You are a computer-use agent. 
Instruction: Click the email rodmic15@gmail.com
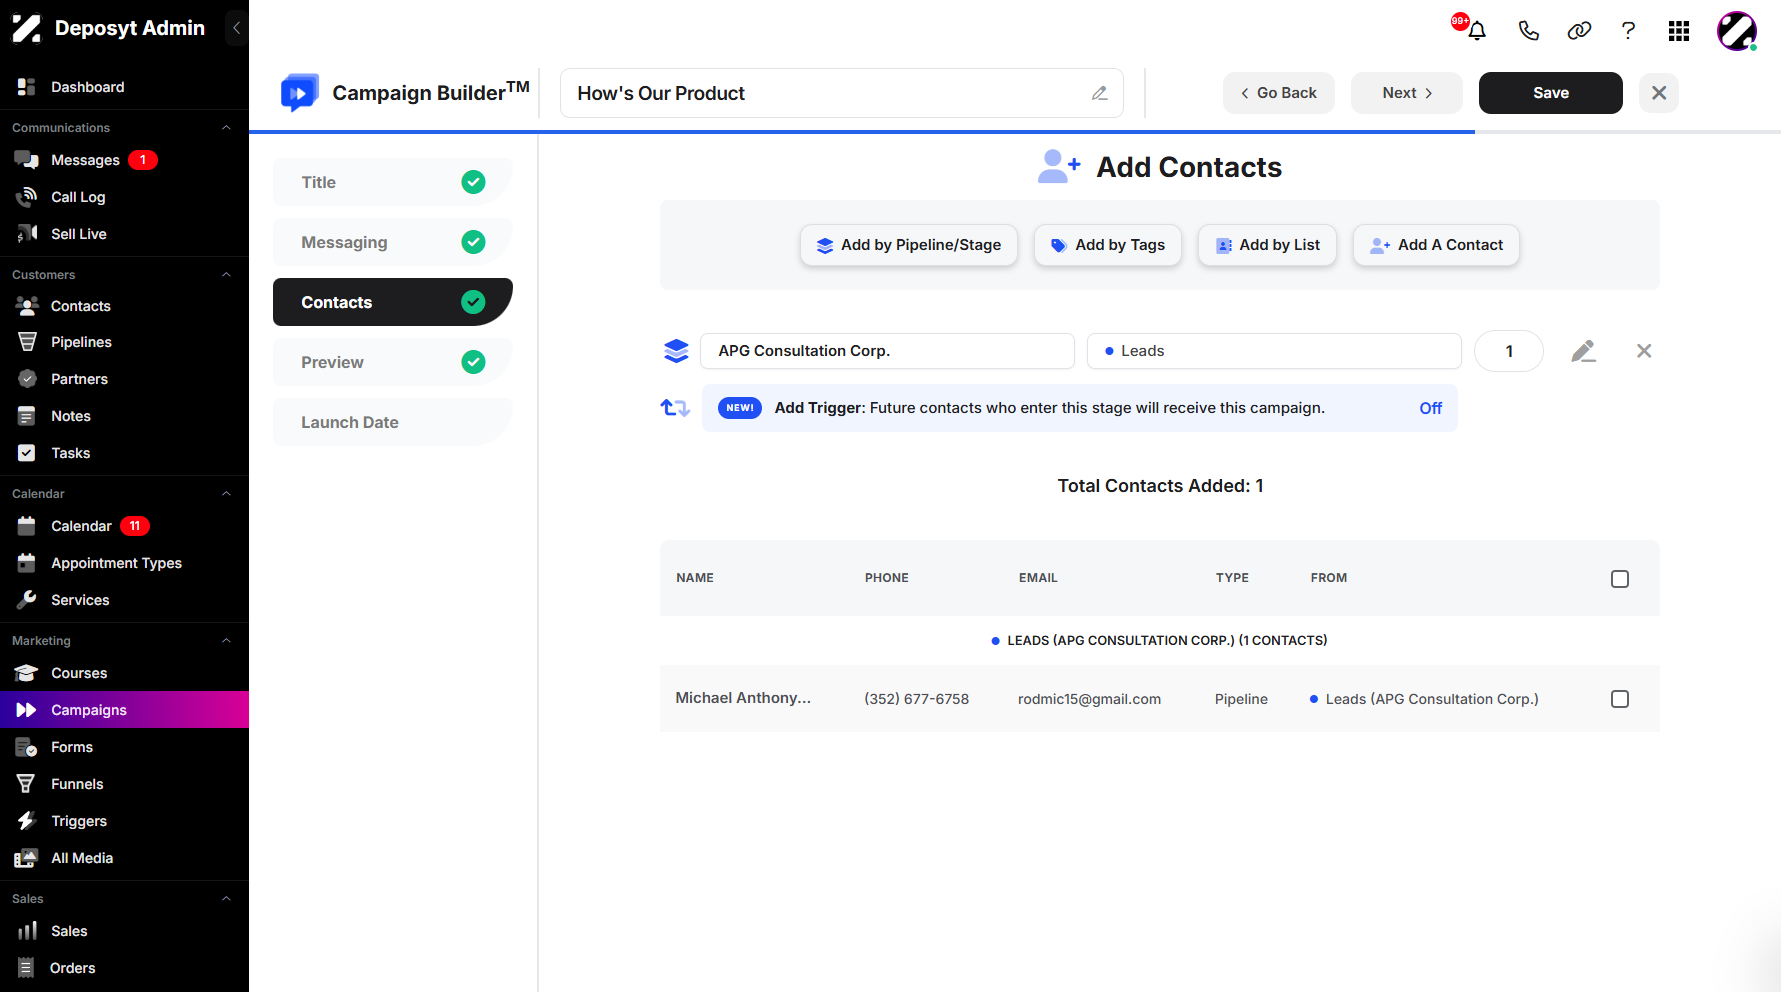click(x=1089, y=699)
